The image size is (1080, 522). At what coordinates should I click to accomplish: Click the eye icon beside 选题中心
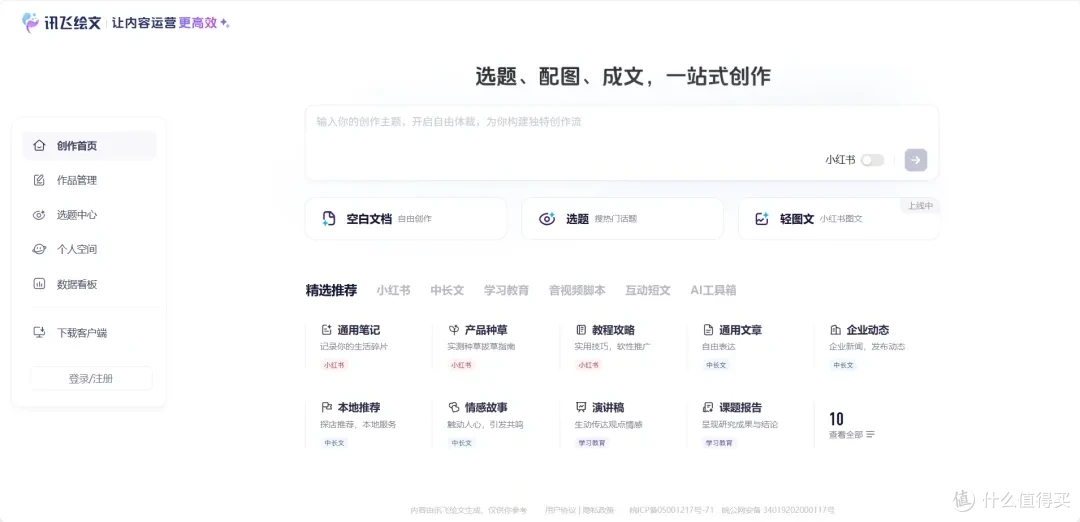click(x=39, y=215)
